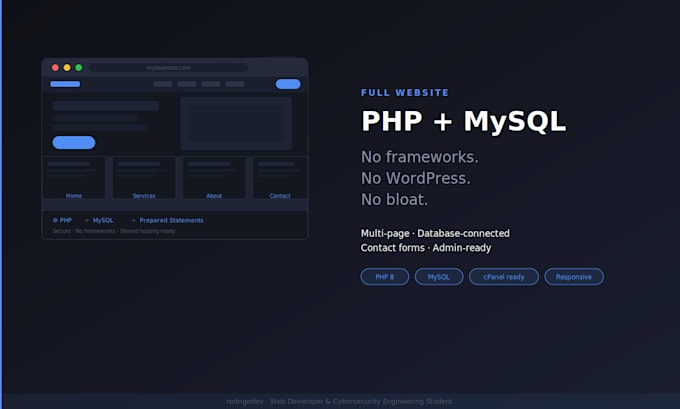Click the hero image placeholder in mockup
This screenshot has height=409, width=680.
tap(236, 123)
